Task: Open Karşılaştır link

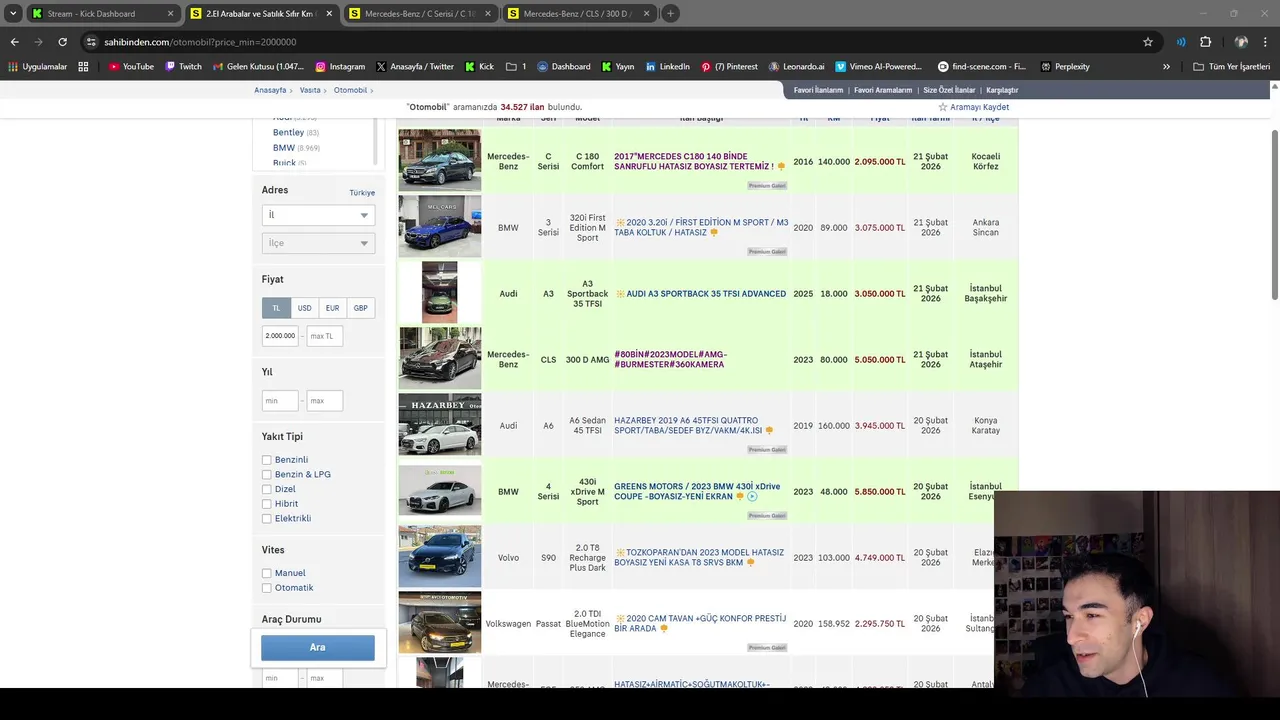Action: click(1002, 90)
